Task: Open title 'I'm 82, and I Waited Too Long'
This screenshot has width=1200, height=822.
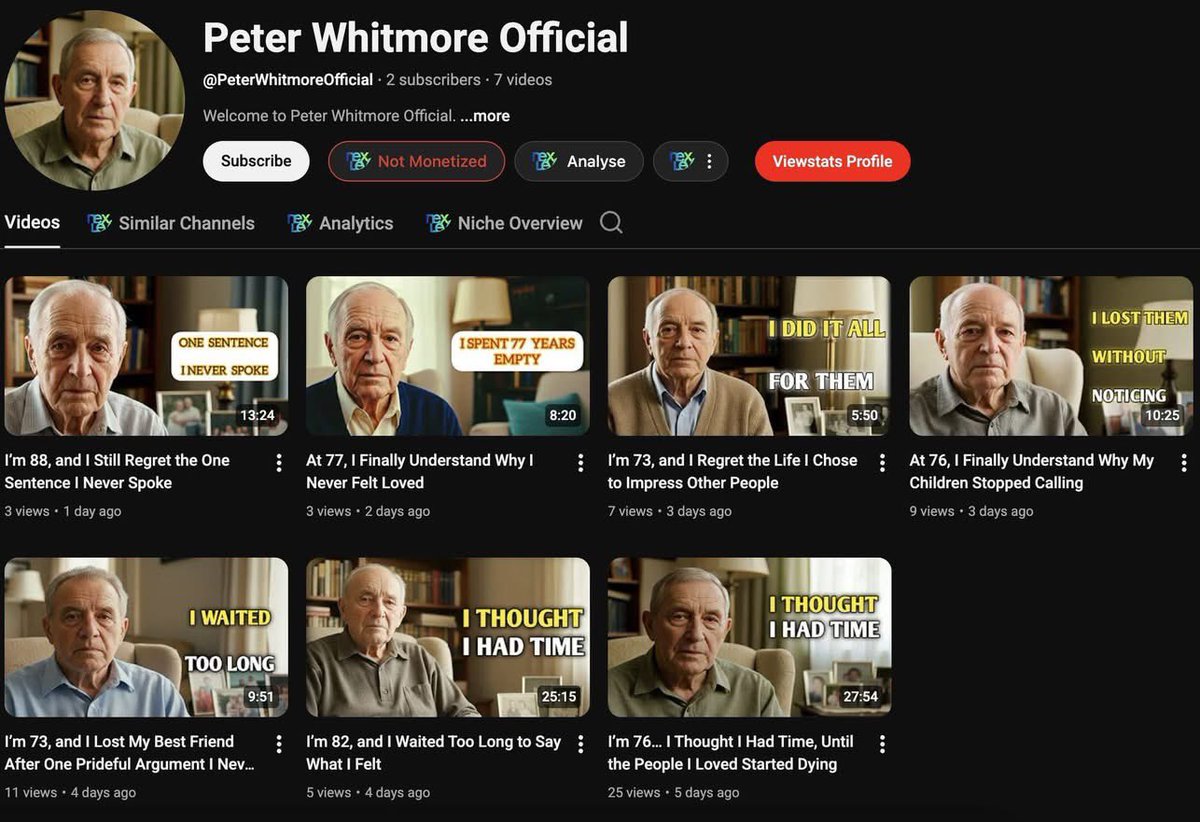Action: point(434,752)
